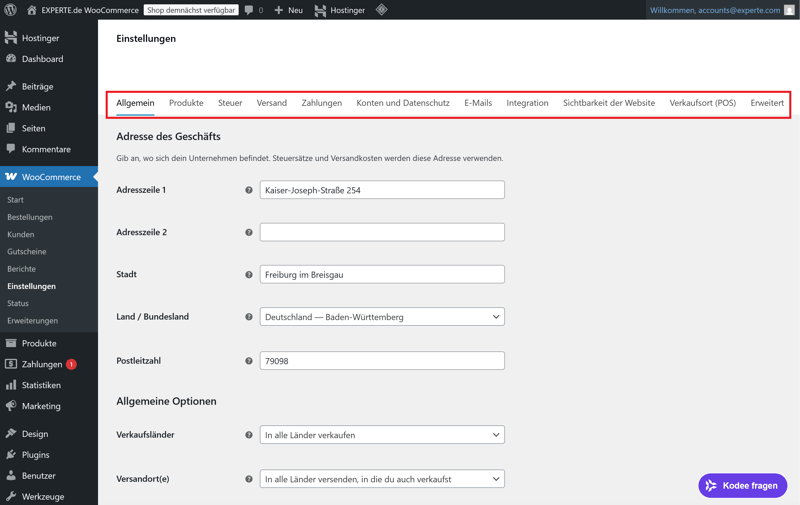
Task: Open the comments bubble icon in admin bar
Action: coord(249,10)
